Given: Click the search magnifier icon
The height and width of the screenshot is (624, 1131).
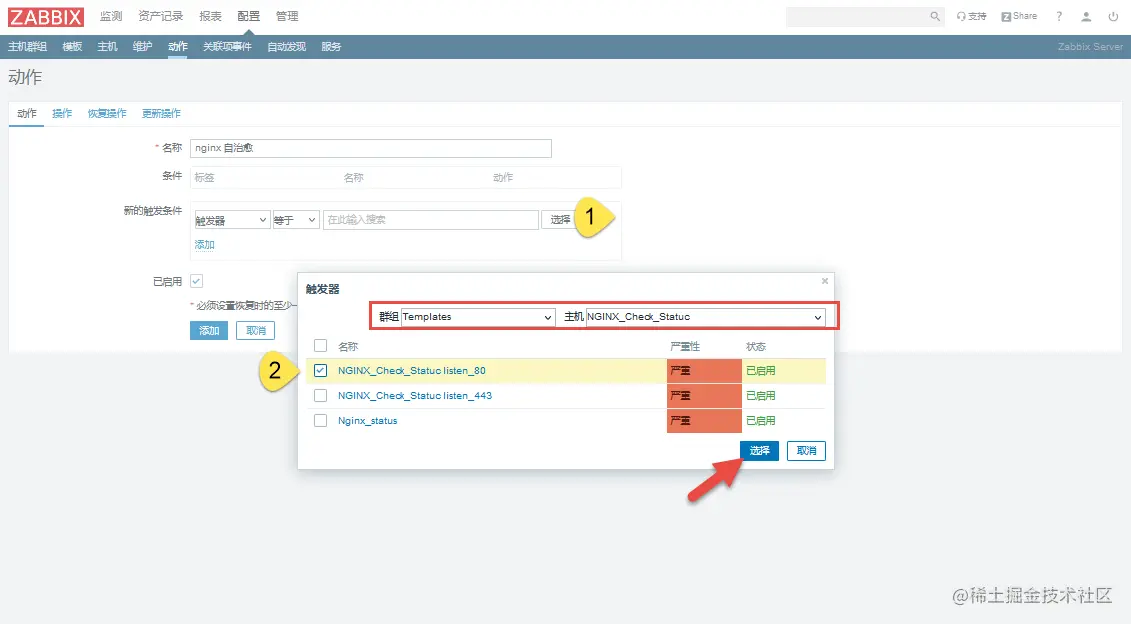Looking at the screenshot, I should [x=935, y=16].
